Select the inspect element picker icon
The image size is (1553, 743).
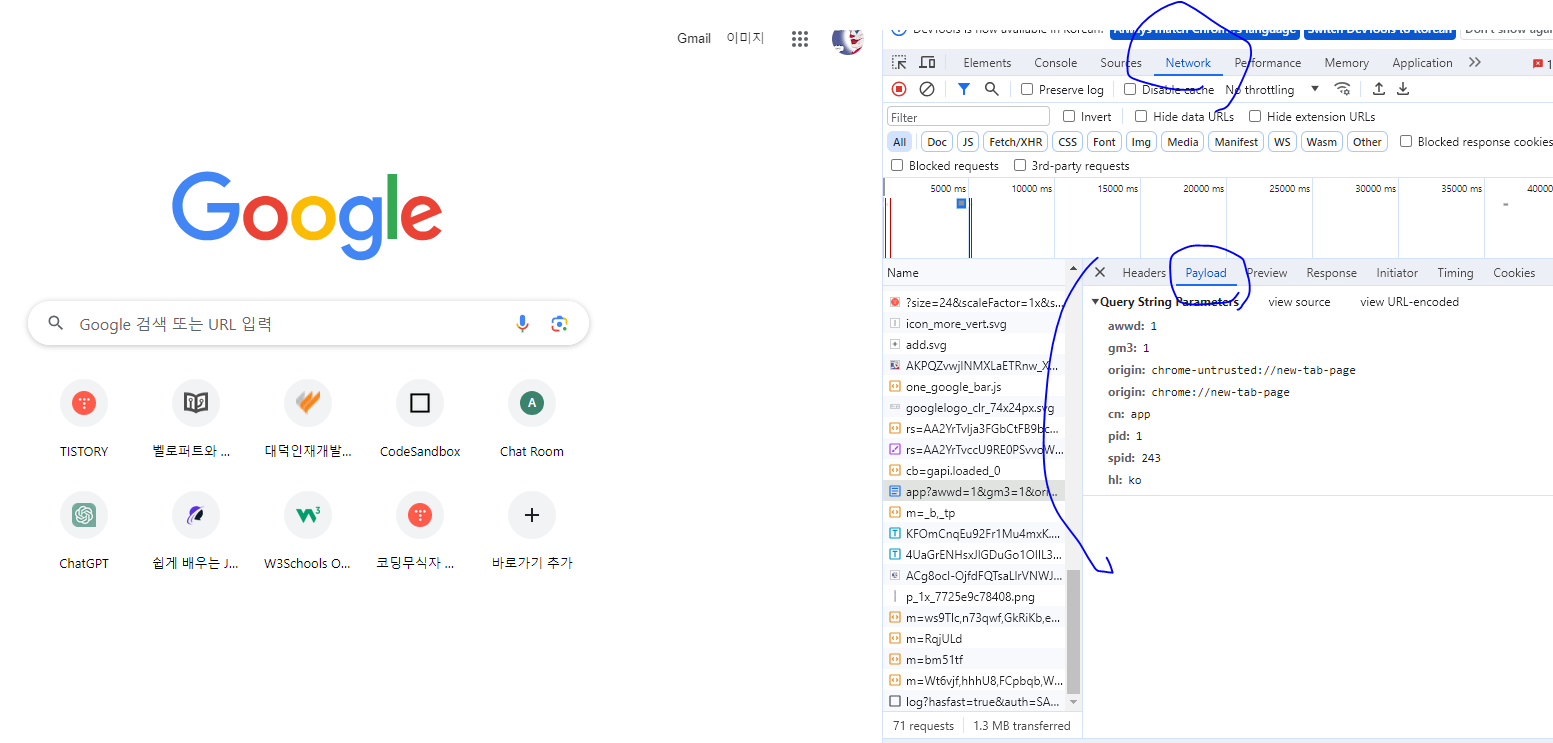coord(899,62)
